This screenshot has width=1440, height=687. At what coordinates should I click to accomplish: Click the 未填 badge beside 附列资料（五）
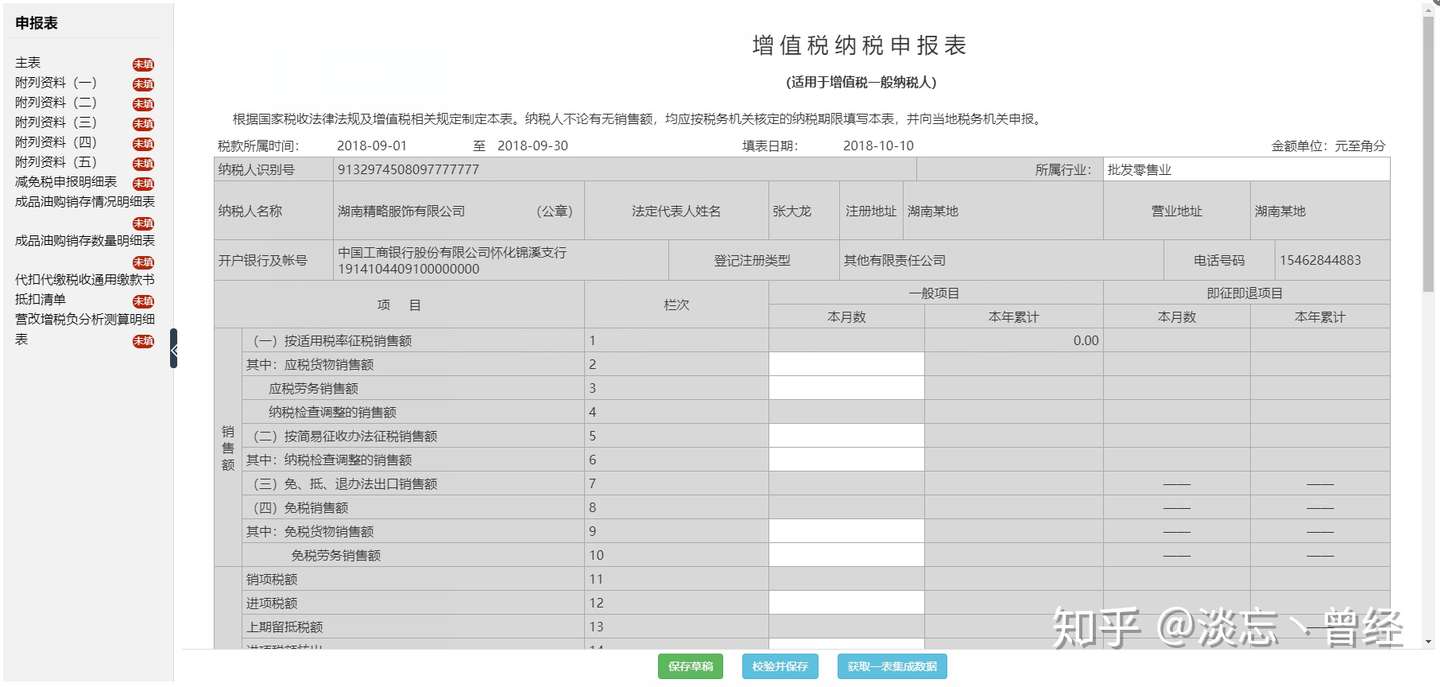[x=144, y=162]
